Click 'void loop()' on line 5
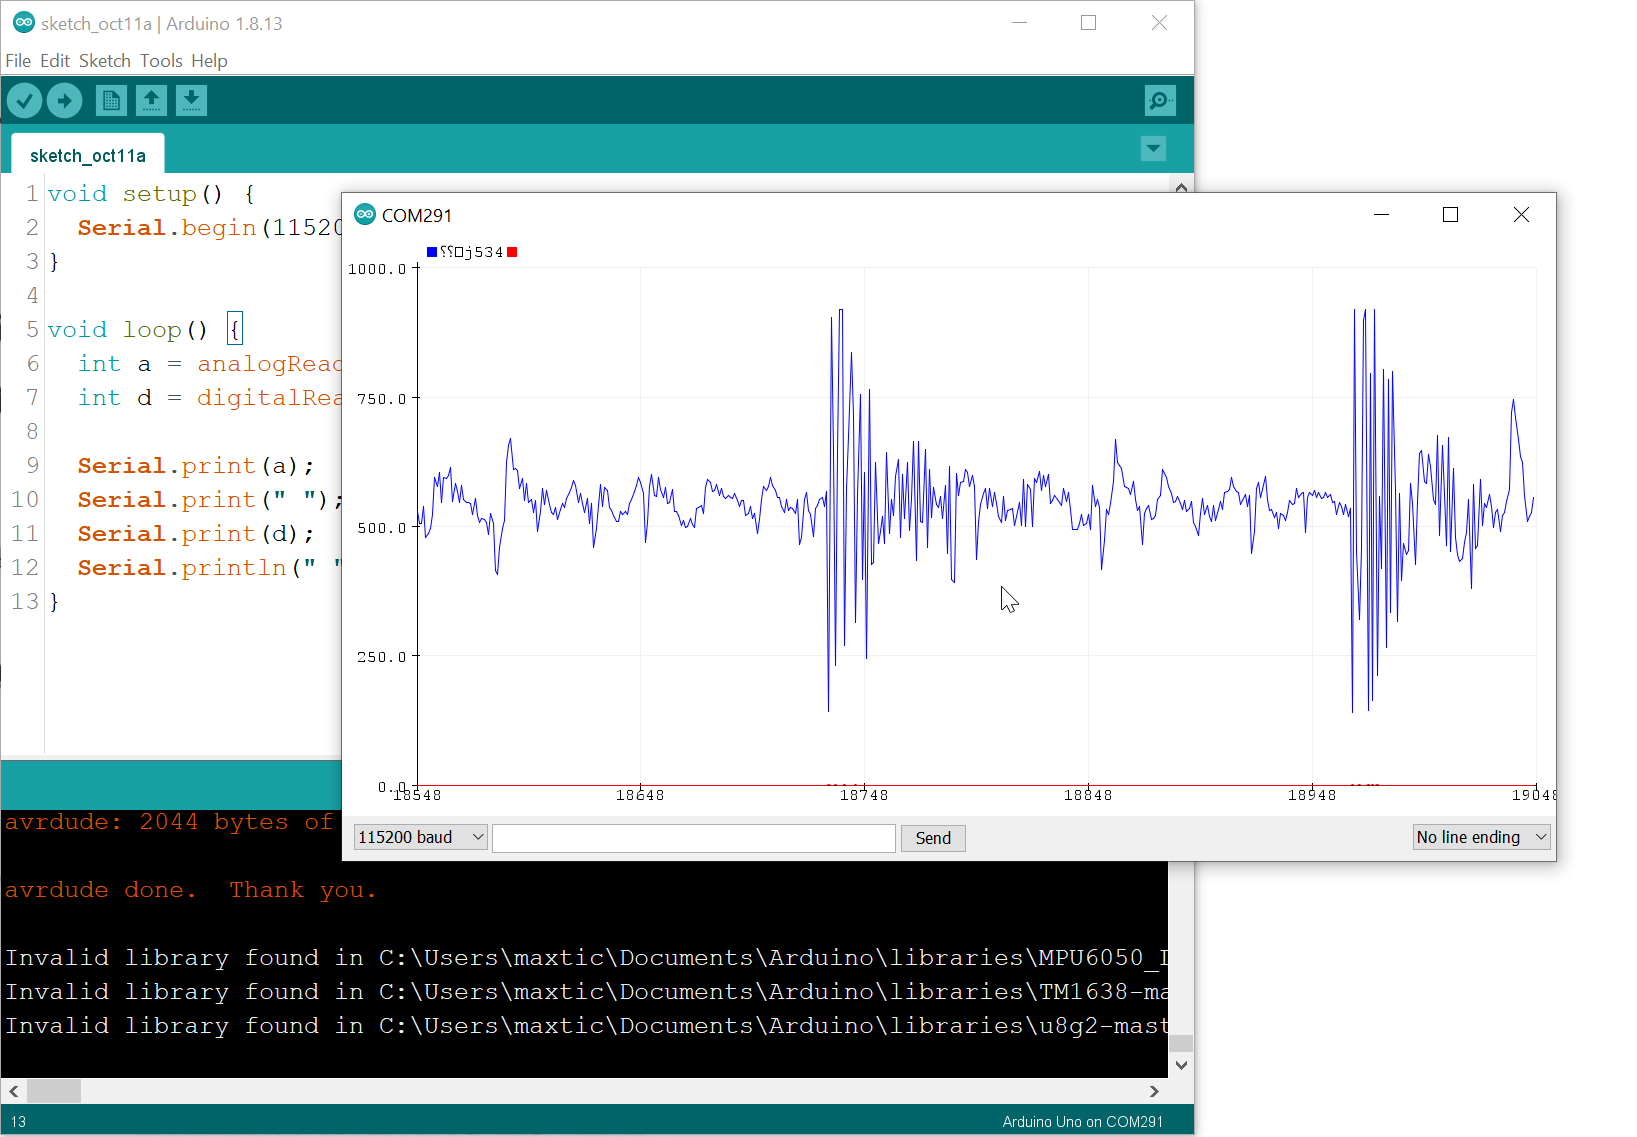 click(x=128, y=330)
